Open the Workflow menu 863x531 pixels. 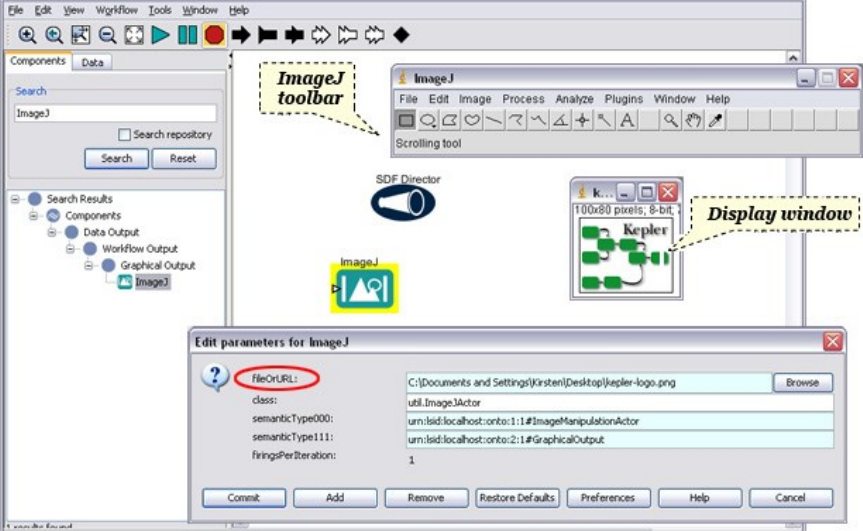tap(117, 10)
